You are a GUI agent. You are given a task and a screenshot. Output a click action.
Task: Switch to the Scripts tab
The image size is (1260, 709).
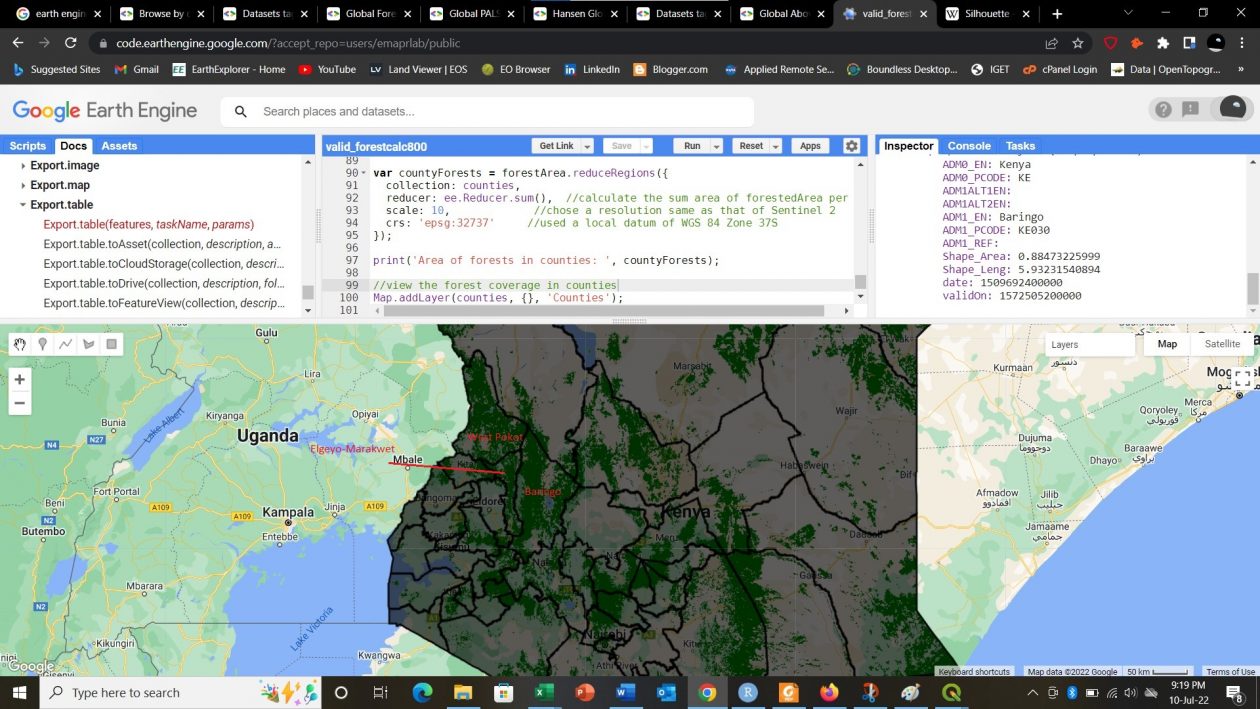28,146
